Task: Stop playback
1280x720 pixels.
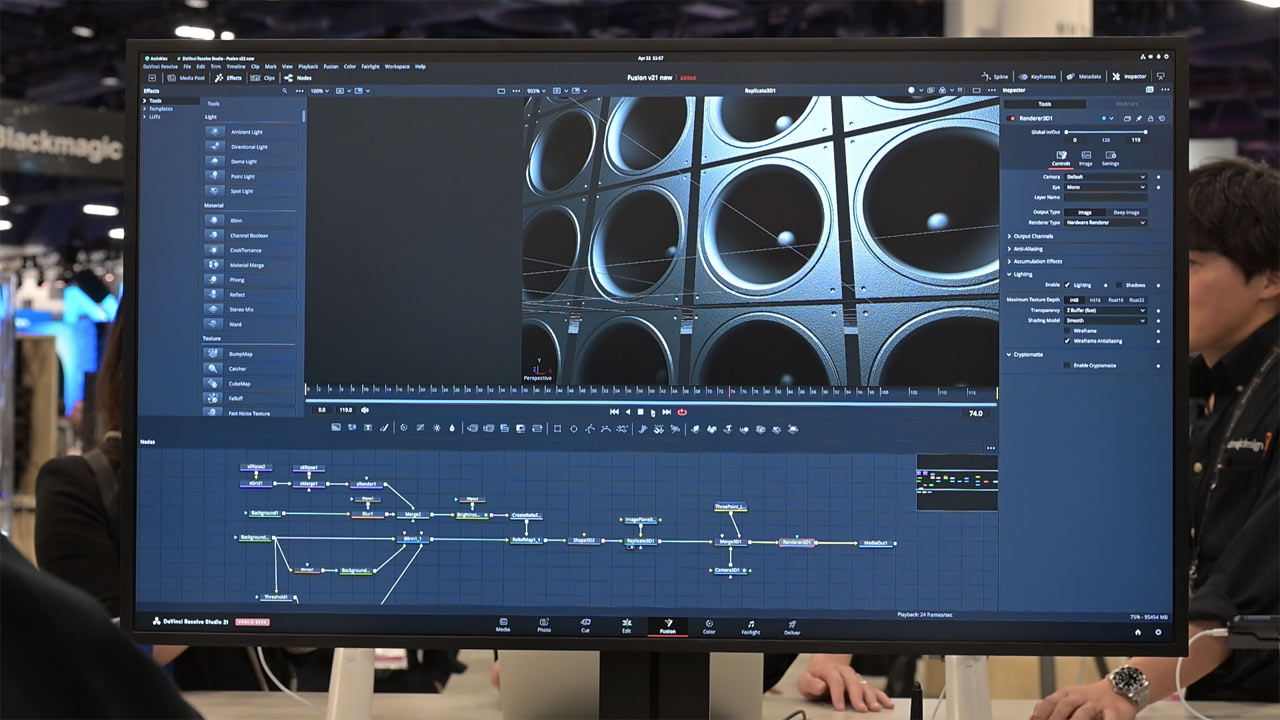Action: (x=640, y=412)
